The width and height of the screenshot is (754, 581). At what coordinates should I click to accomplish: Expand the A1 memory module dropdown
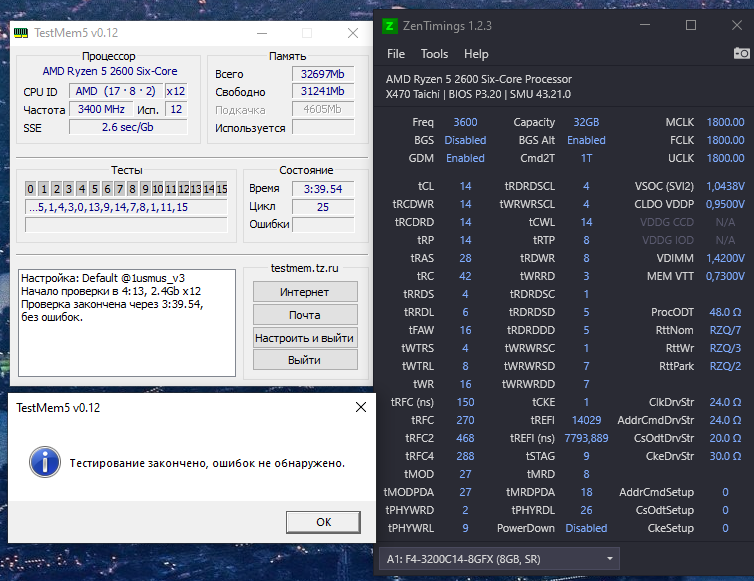pos(499,559)
